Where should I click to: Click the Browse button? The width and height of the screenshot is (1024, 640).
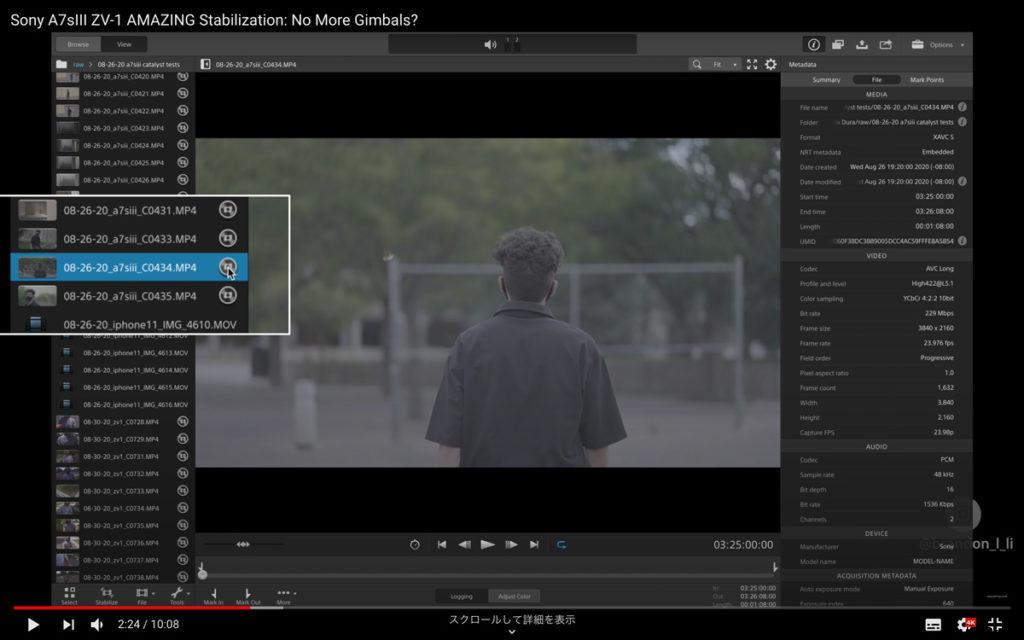pyautogui.click(x=78, y=44)
